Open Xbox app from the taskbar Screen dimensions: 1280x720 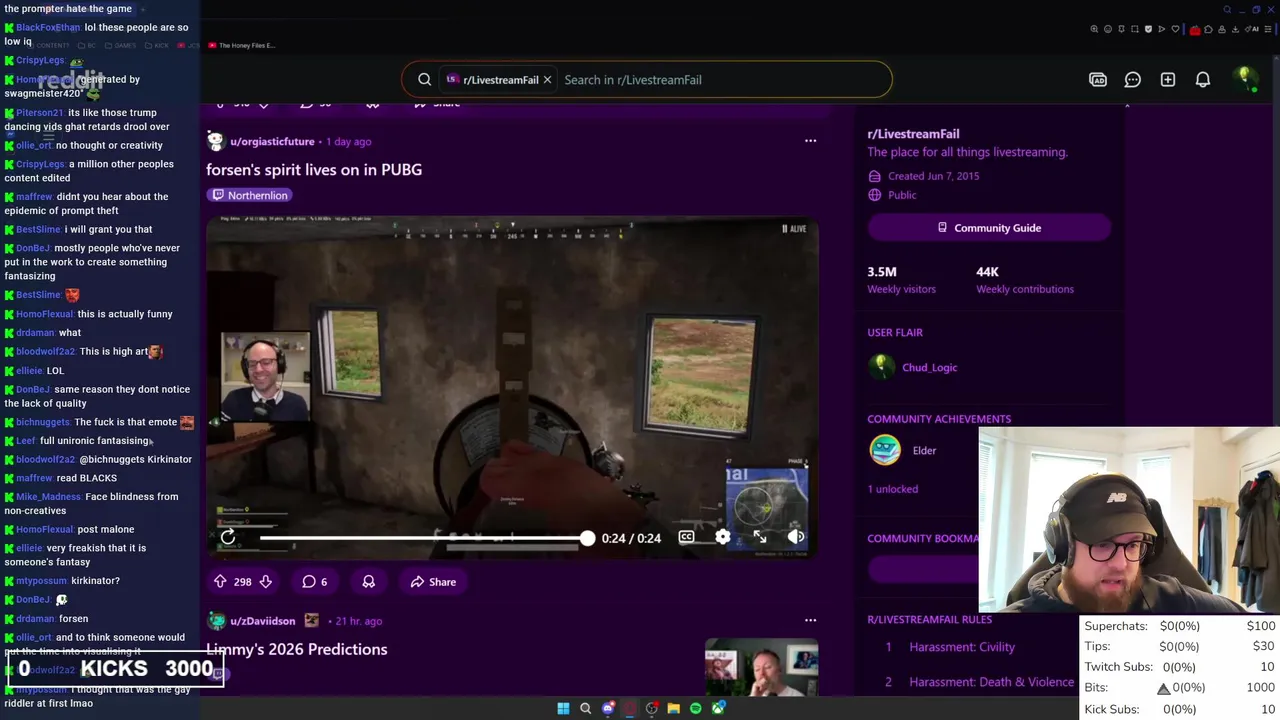pos(718,708)
